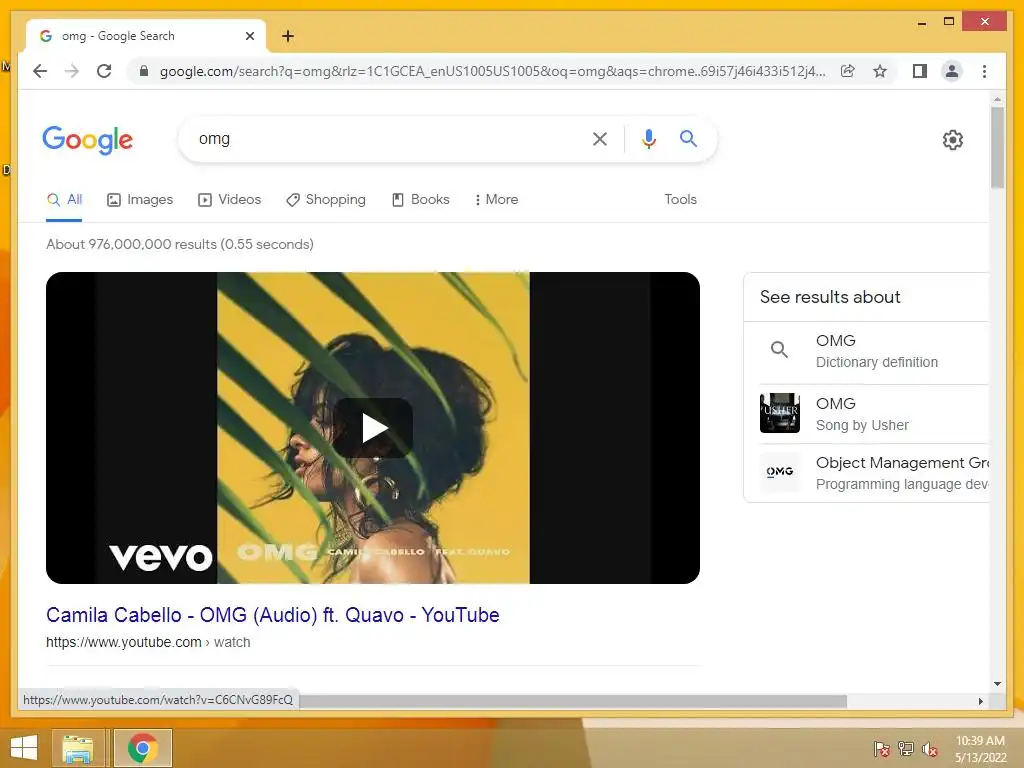The image size is (1024, 768).
Task: Go back to the previous page
Action: [x=40, y=71]
